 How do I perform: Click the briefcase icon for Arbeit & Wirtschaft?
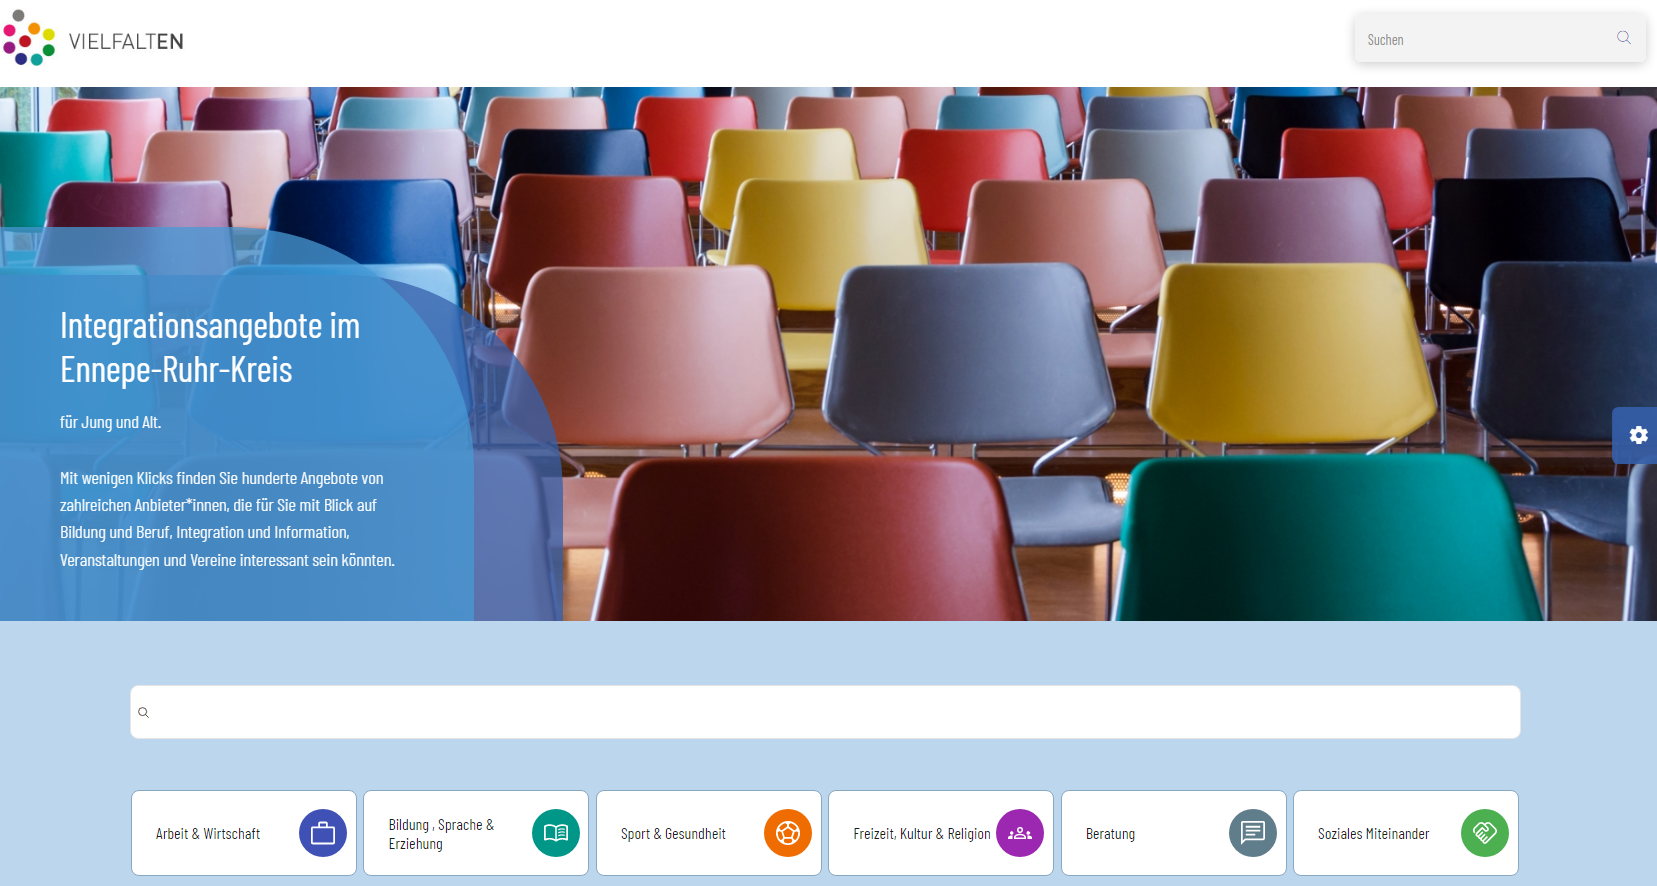tap(323, 833)
